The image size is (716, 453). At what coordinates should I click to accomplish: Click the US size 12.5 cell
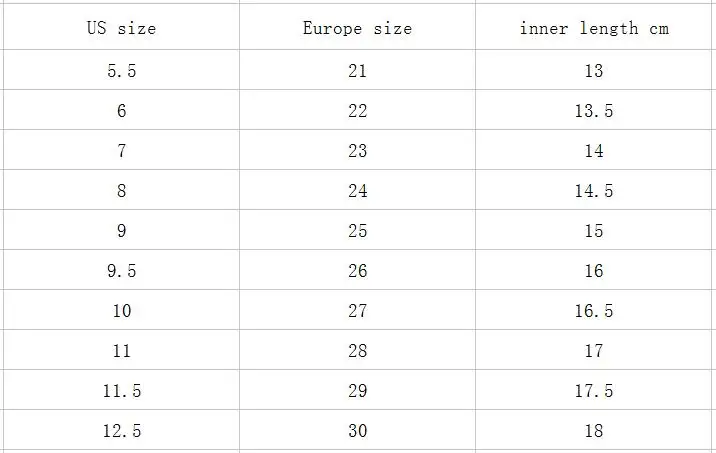(121, 430)
